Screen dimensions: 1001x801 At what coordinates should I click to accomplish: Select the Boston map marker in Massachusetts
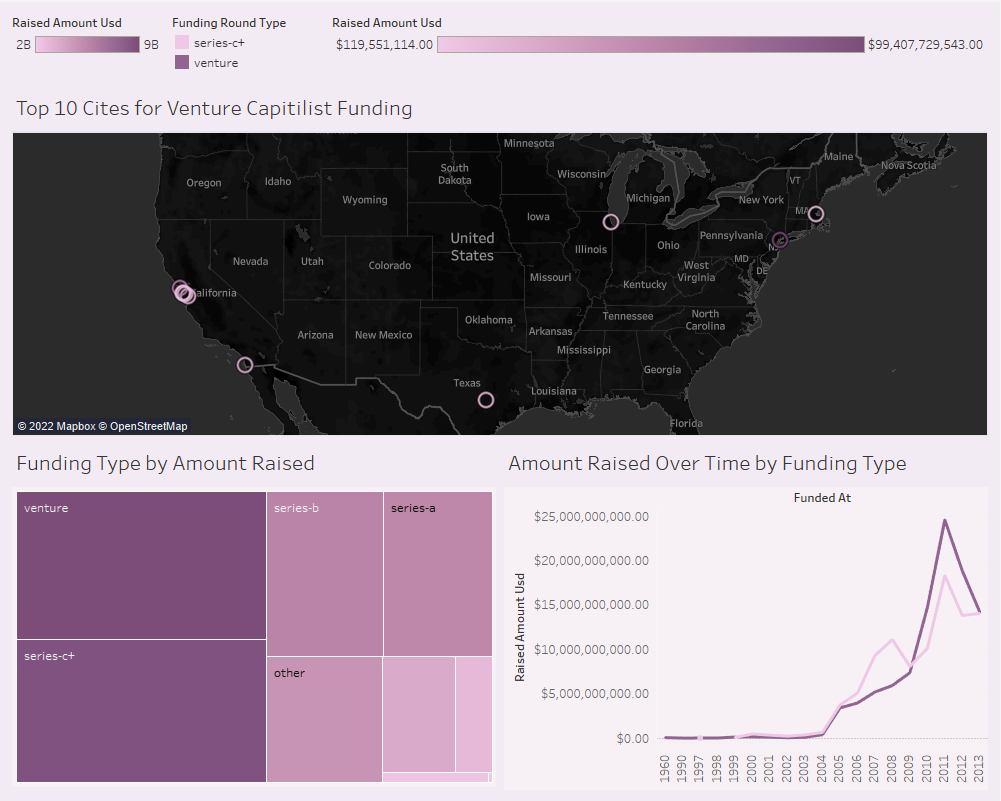click(816, 214)
